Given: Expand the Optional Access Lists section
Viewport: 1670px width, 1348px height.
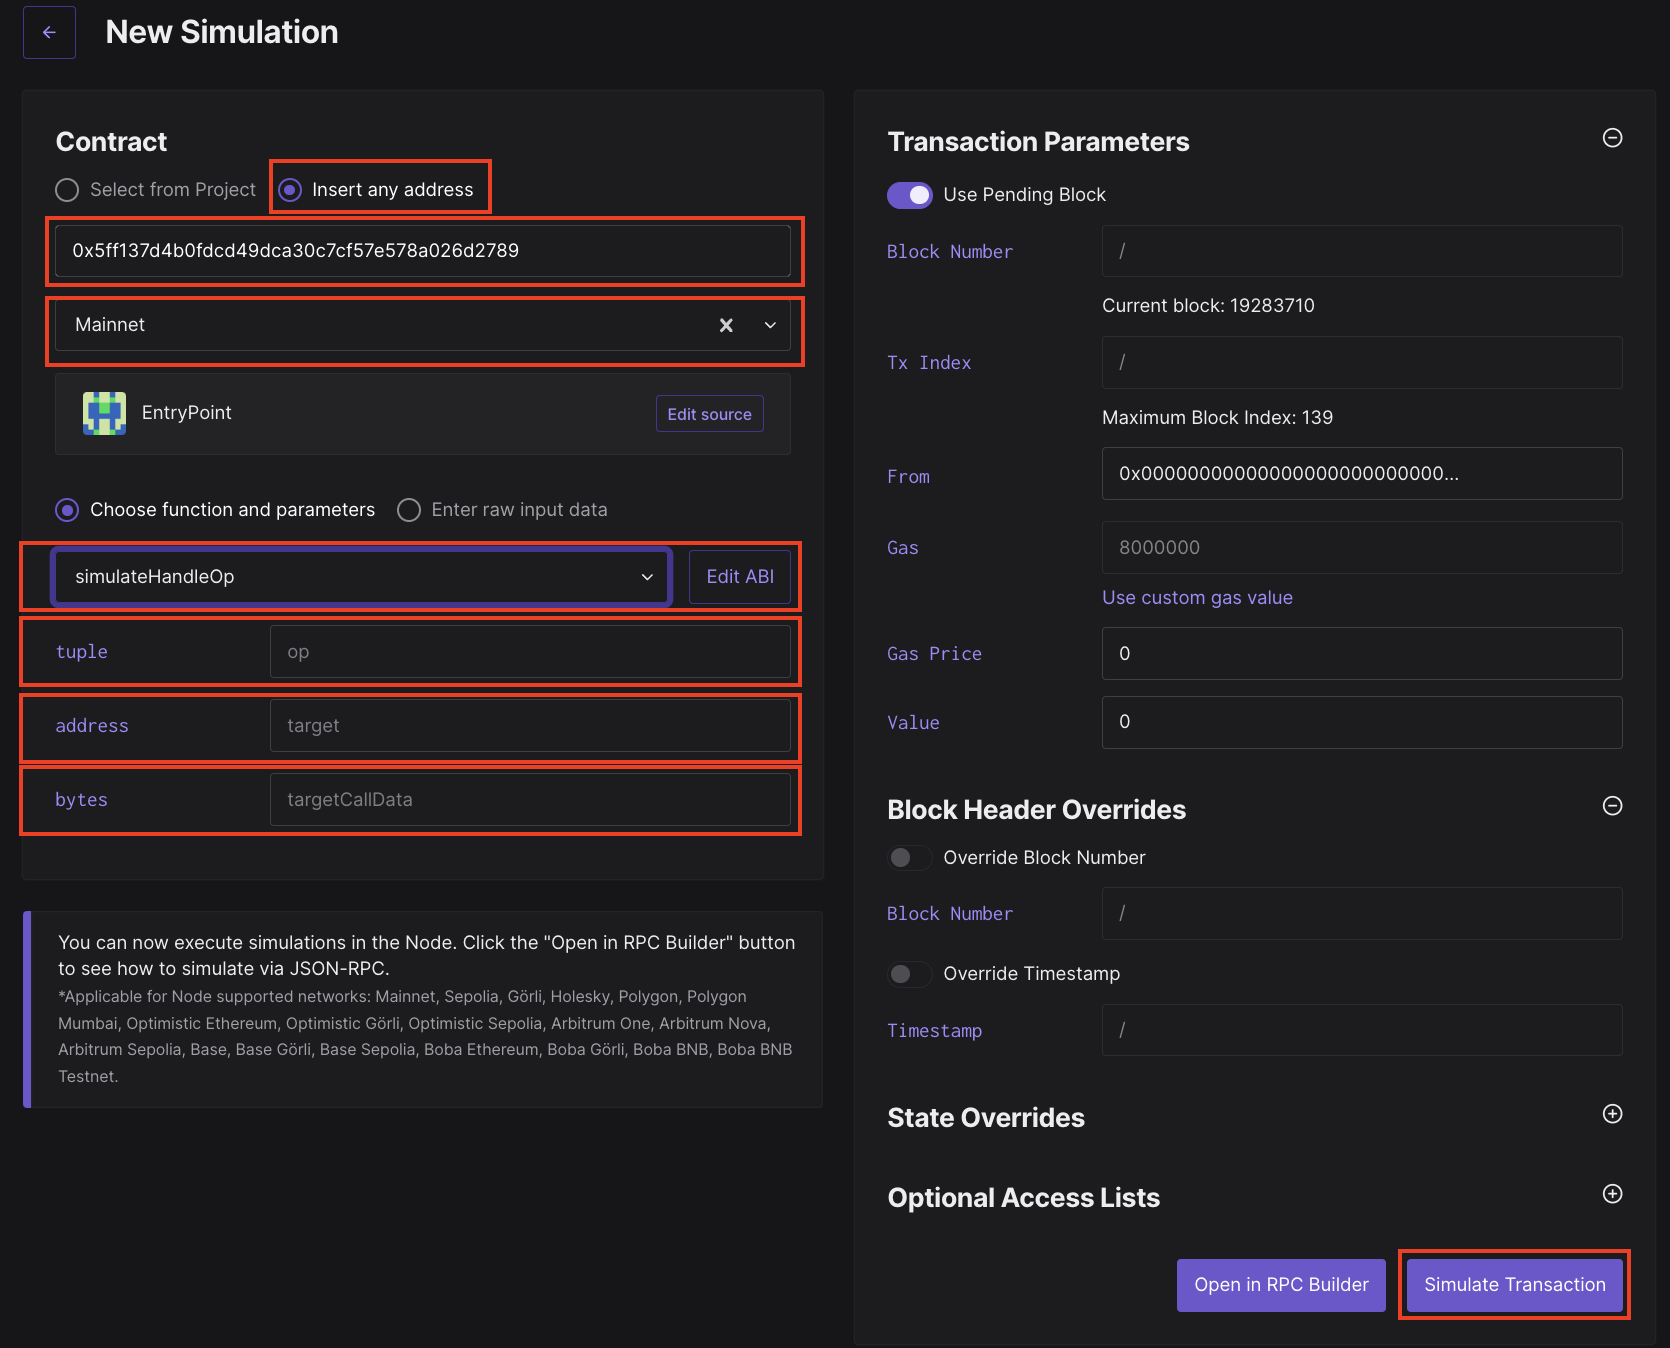Looking at the screenshot, I should click(x=1612, y=1194).
